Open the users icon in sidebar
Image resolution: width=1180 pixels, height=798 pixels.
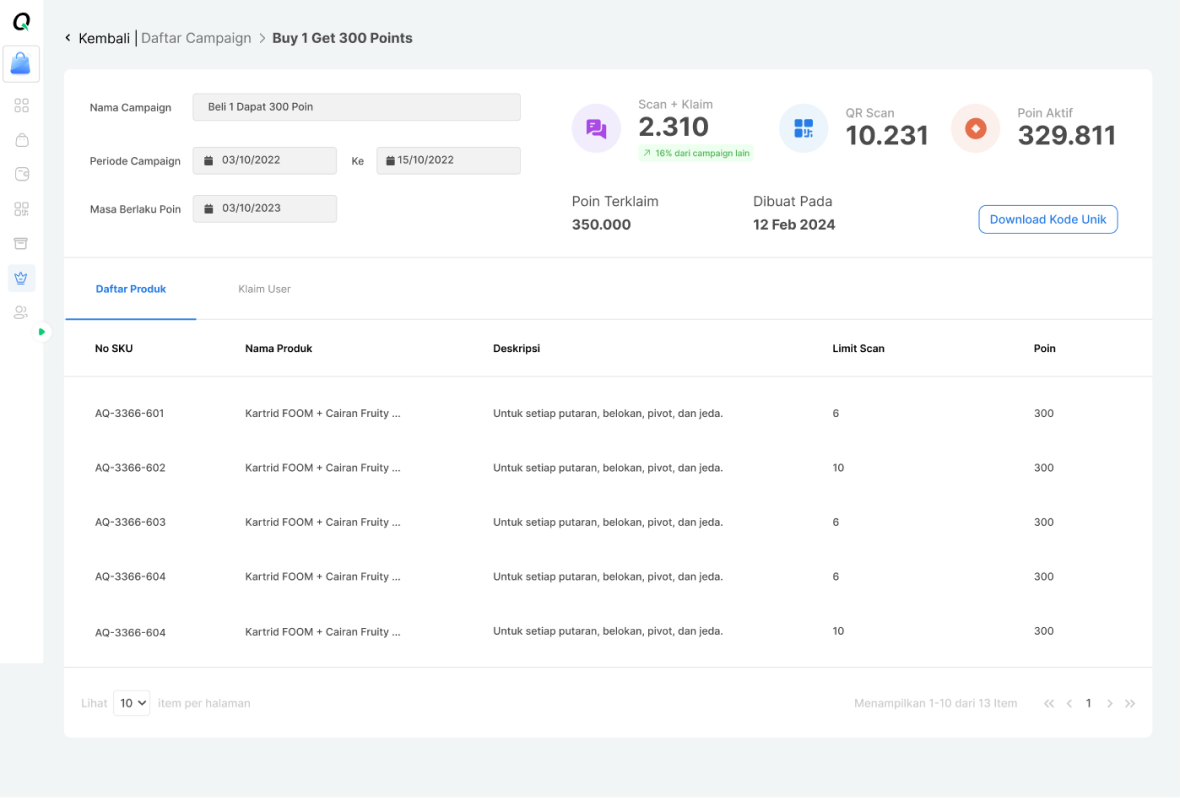click(21, 312)
